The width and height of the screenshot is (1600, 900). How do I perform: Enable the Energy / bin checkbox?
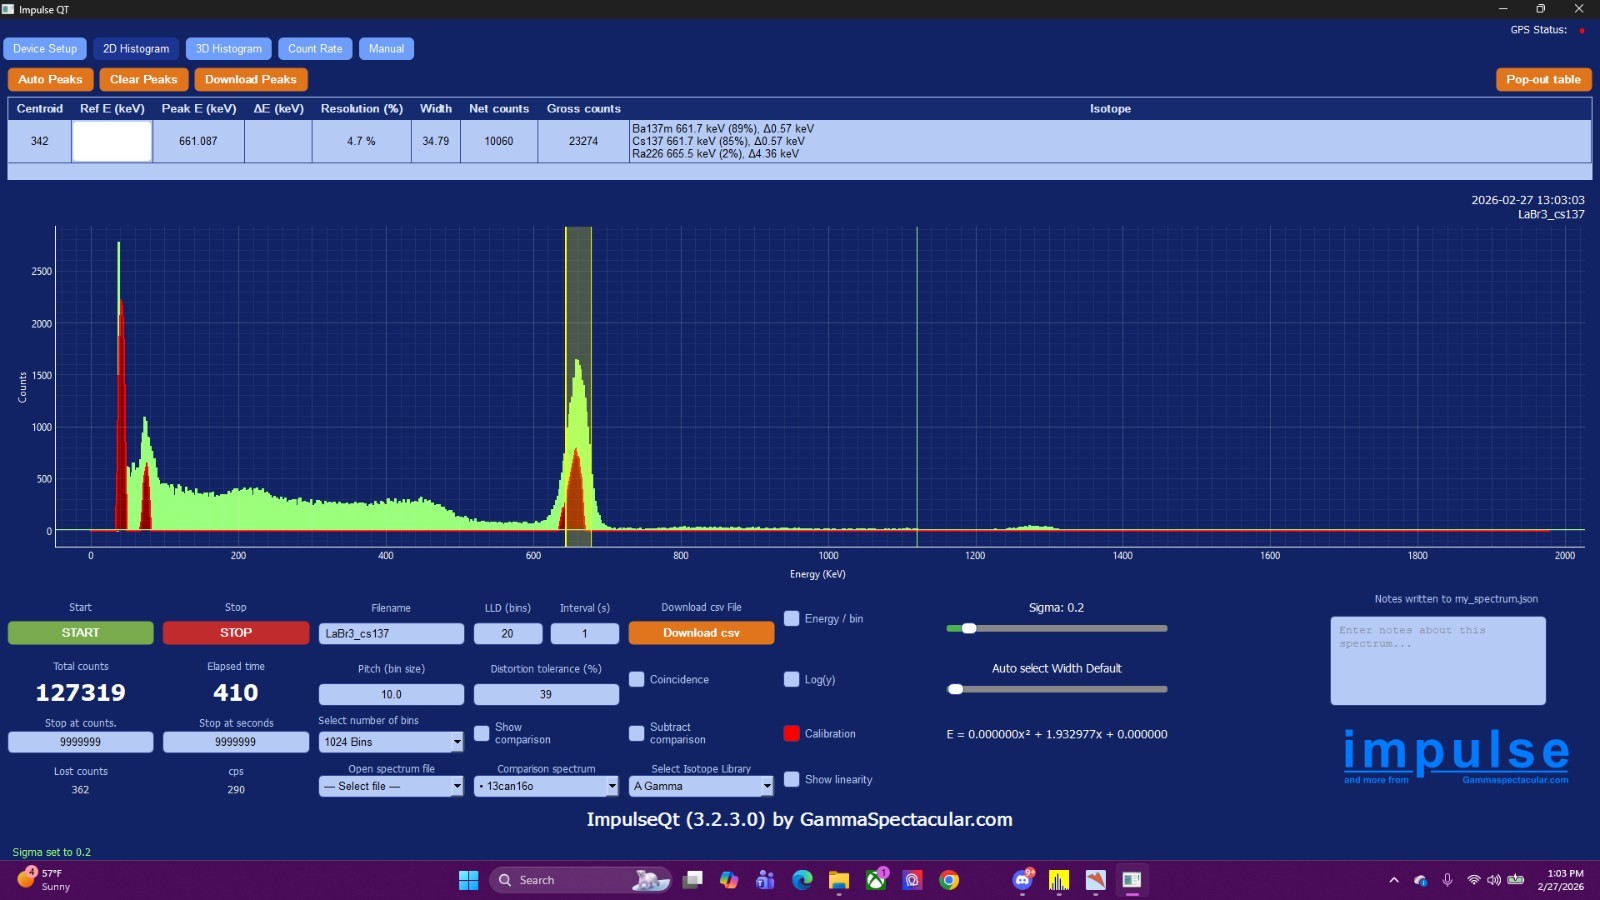[792, 619]
